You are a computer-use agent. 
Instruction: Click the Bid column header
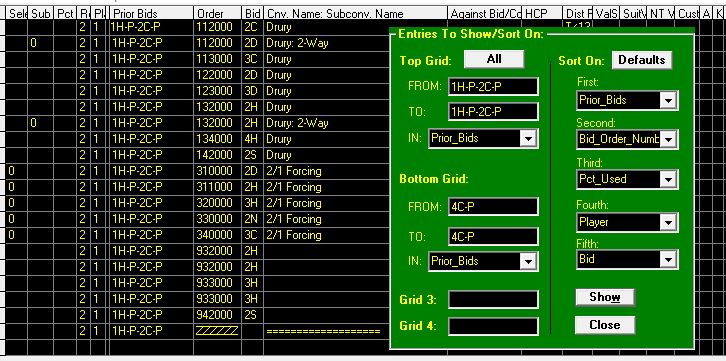(253, 14)
